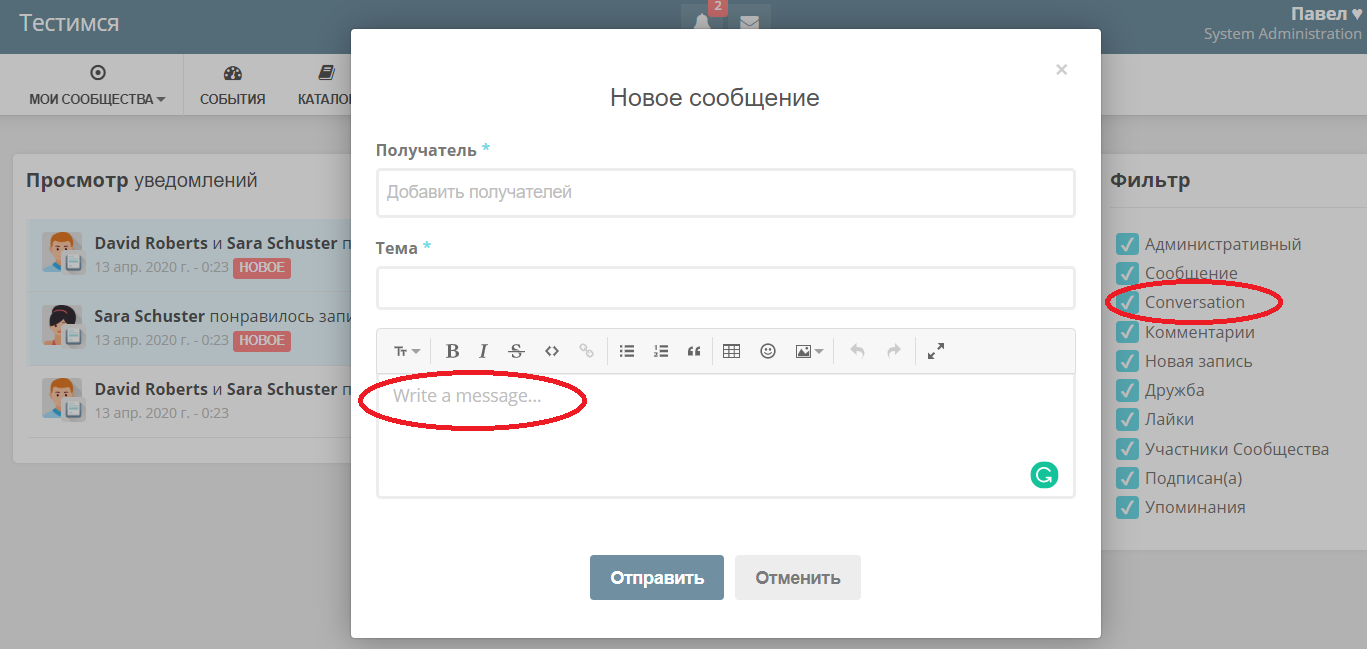
Task: Insert a blockquote
Action: pyautogui.click(x=693, y=351)
